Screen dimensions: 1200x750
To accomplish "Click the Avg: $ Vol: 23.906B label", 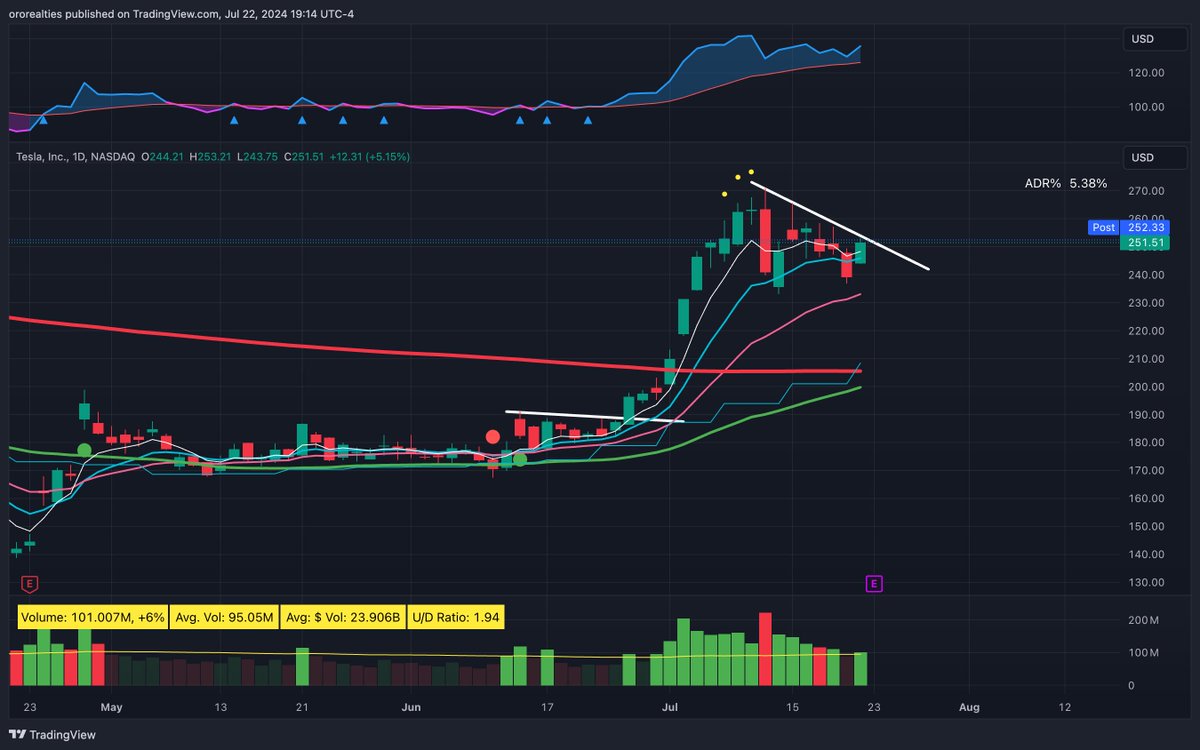I will click(343, 618).
